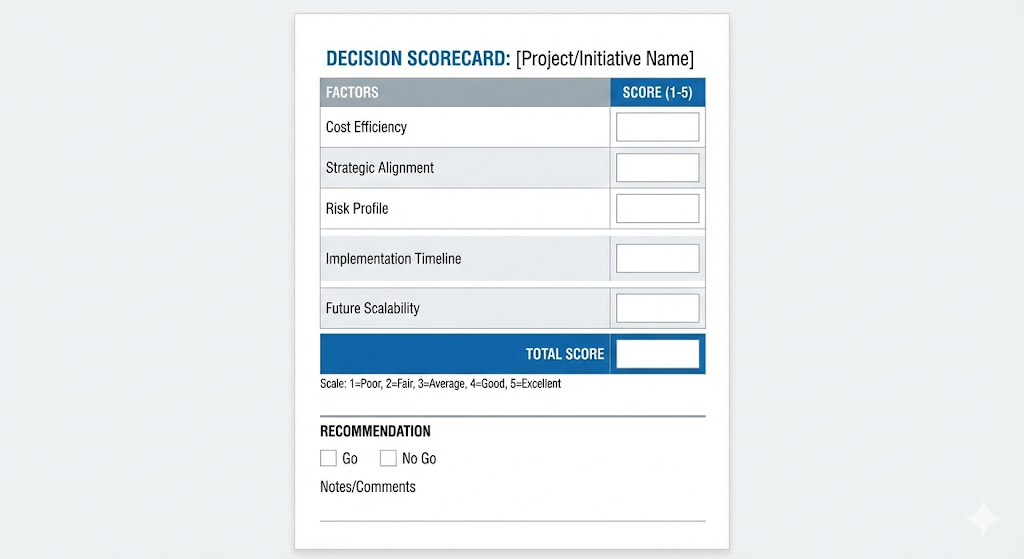Select the Cost Efficiency row label
Image resolution: width=1024 pixels, height=559 pixels.
[366, 127]
